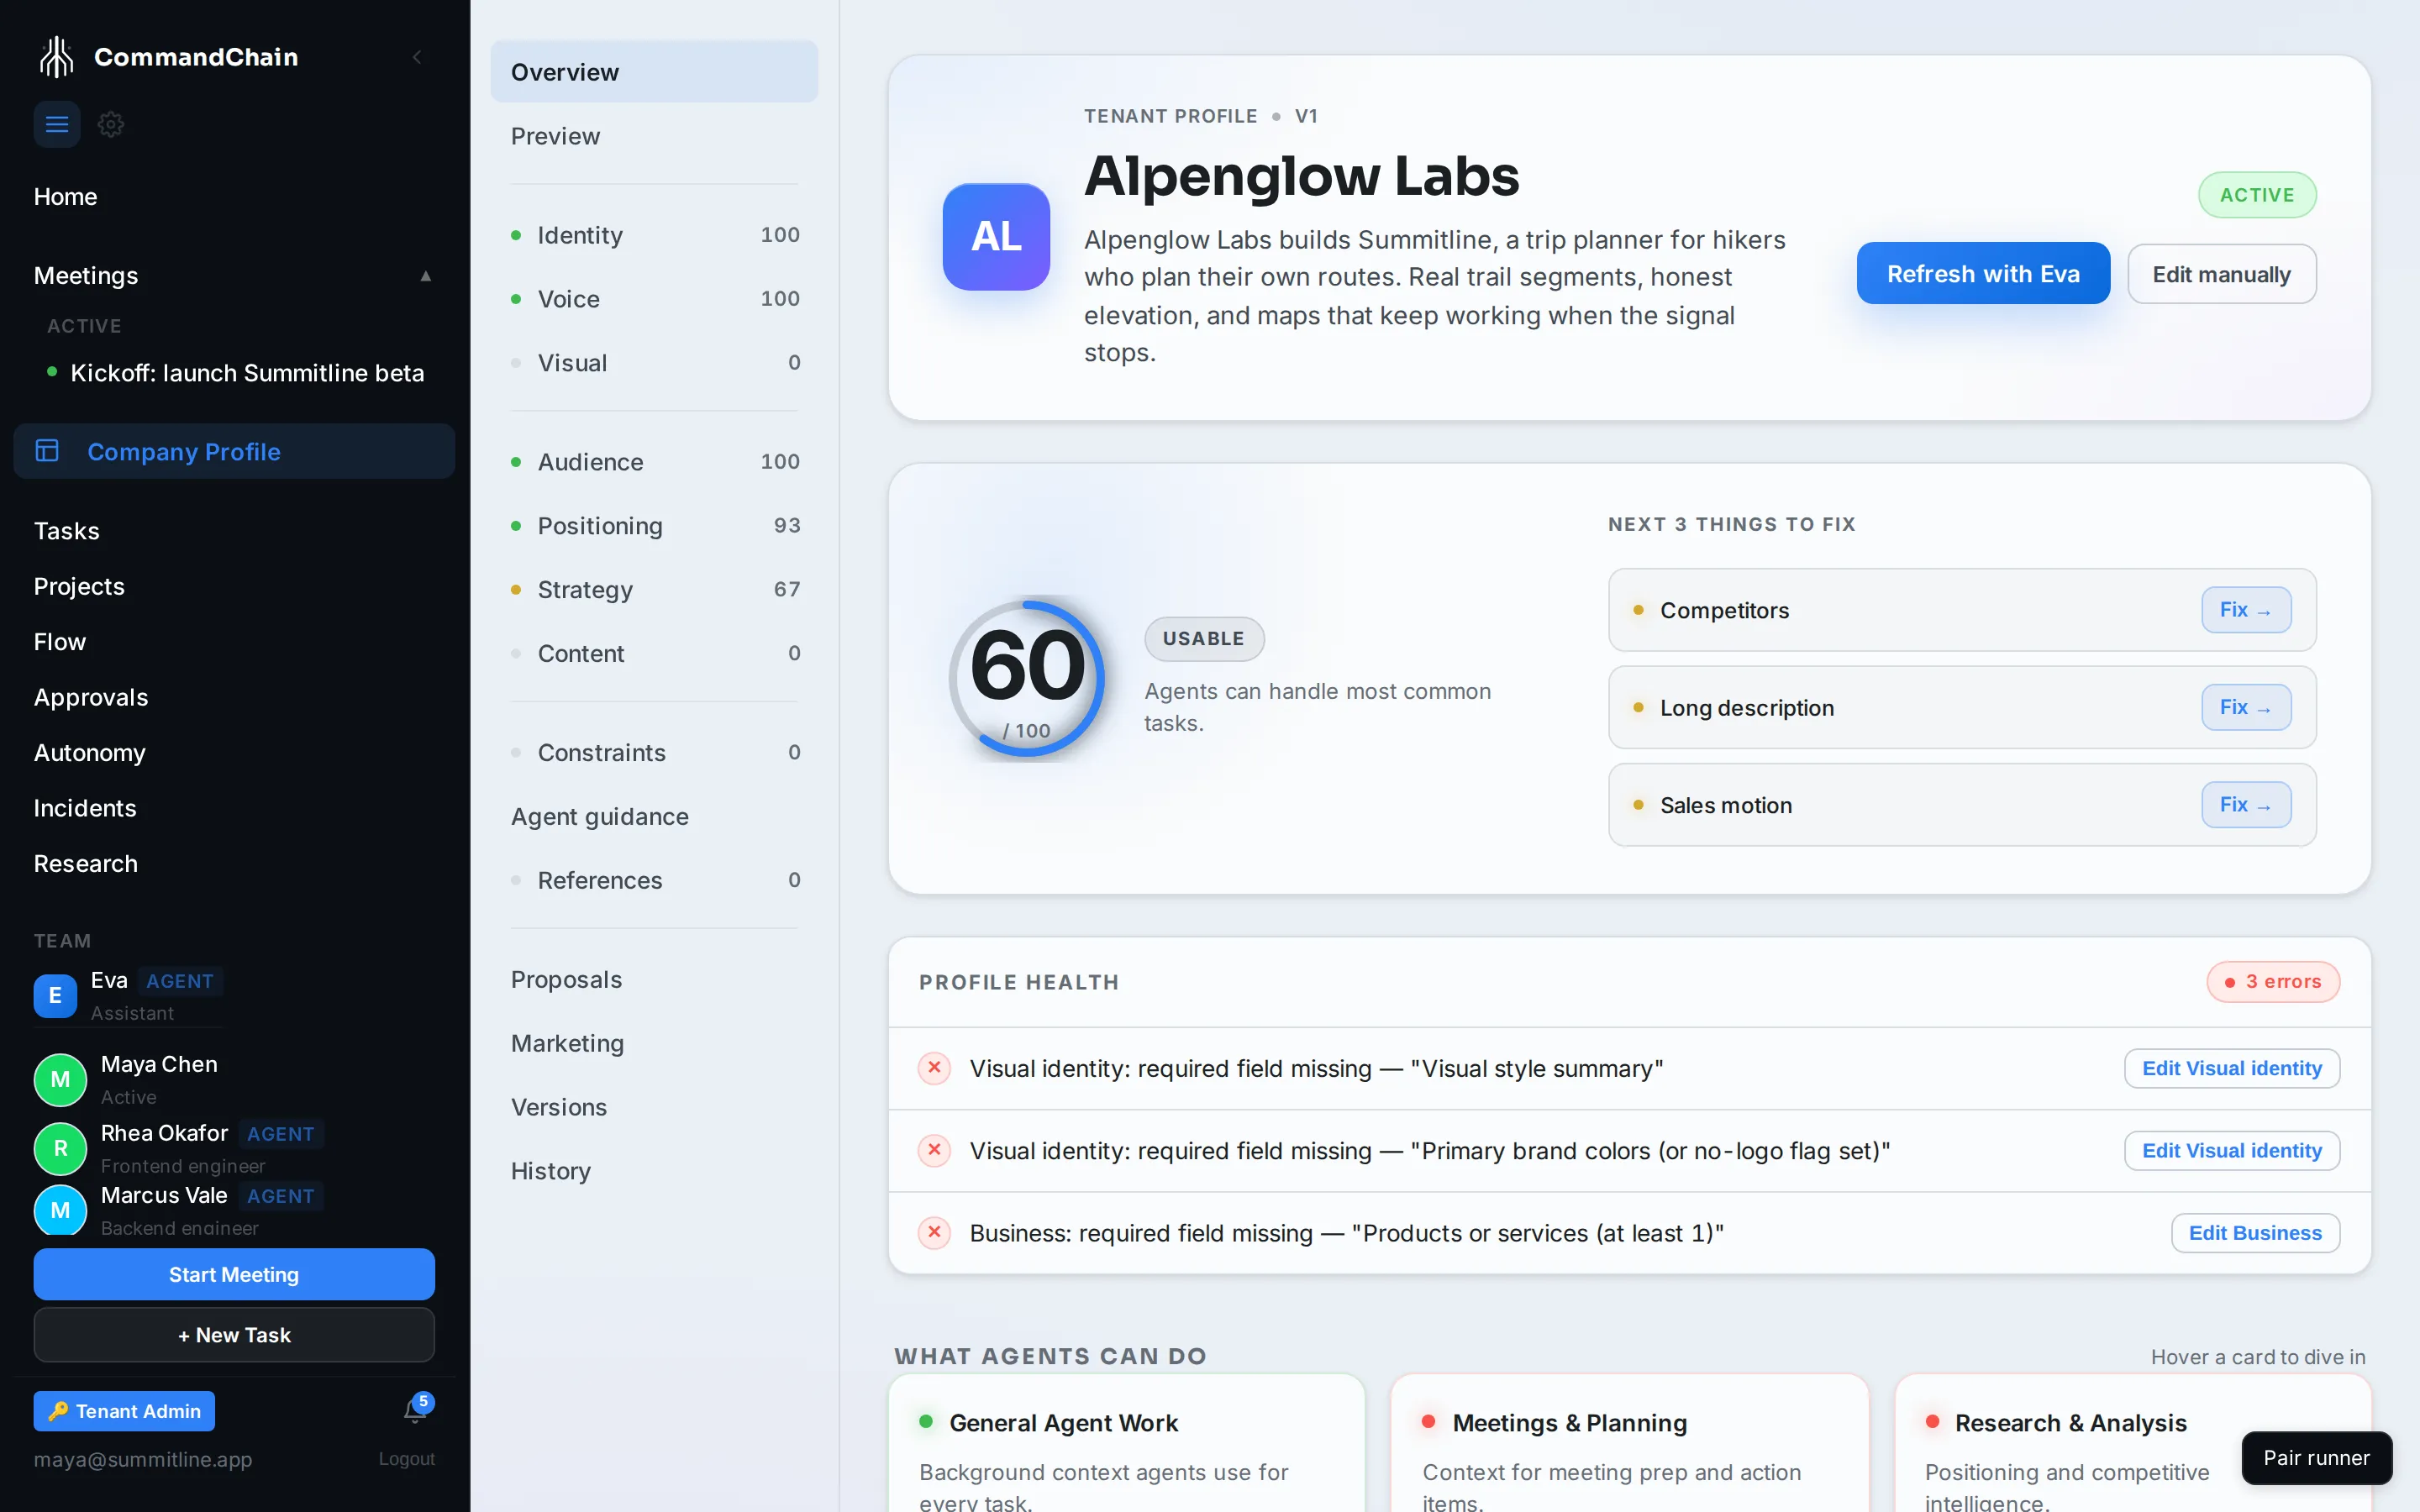Screen dimensions: 2420x1512
Task: Go to Home in sidebar
Action: (x=65, y=197)
